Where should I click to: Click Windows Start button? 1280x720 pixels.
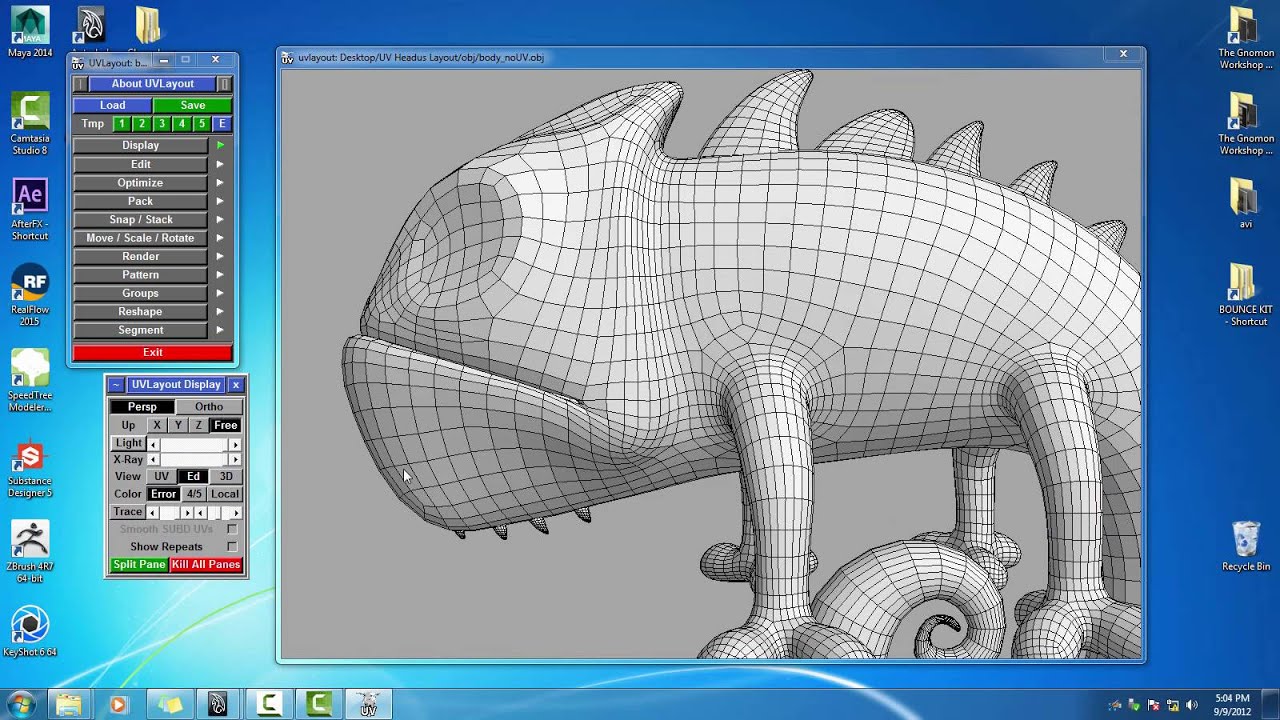point(22,704)
